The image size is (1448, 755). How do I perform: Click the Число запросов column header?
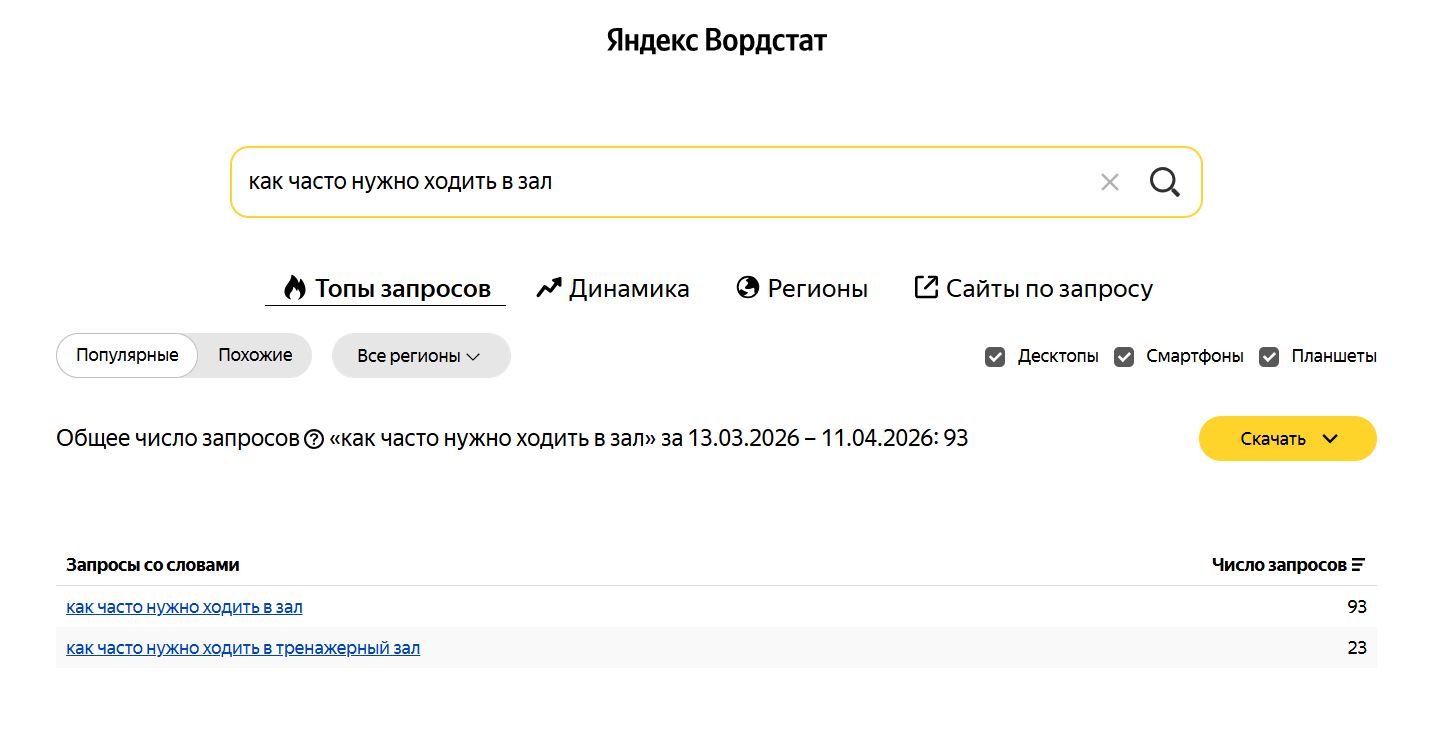pos(1279,565)
